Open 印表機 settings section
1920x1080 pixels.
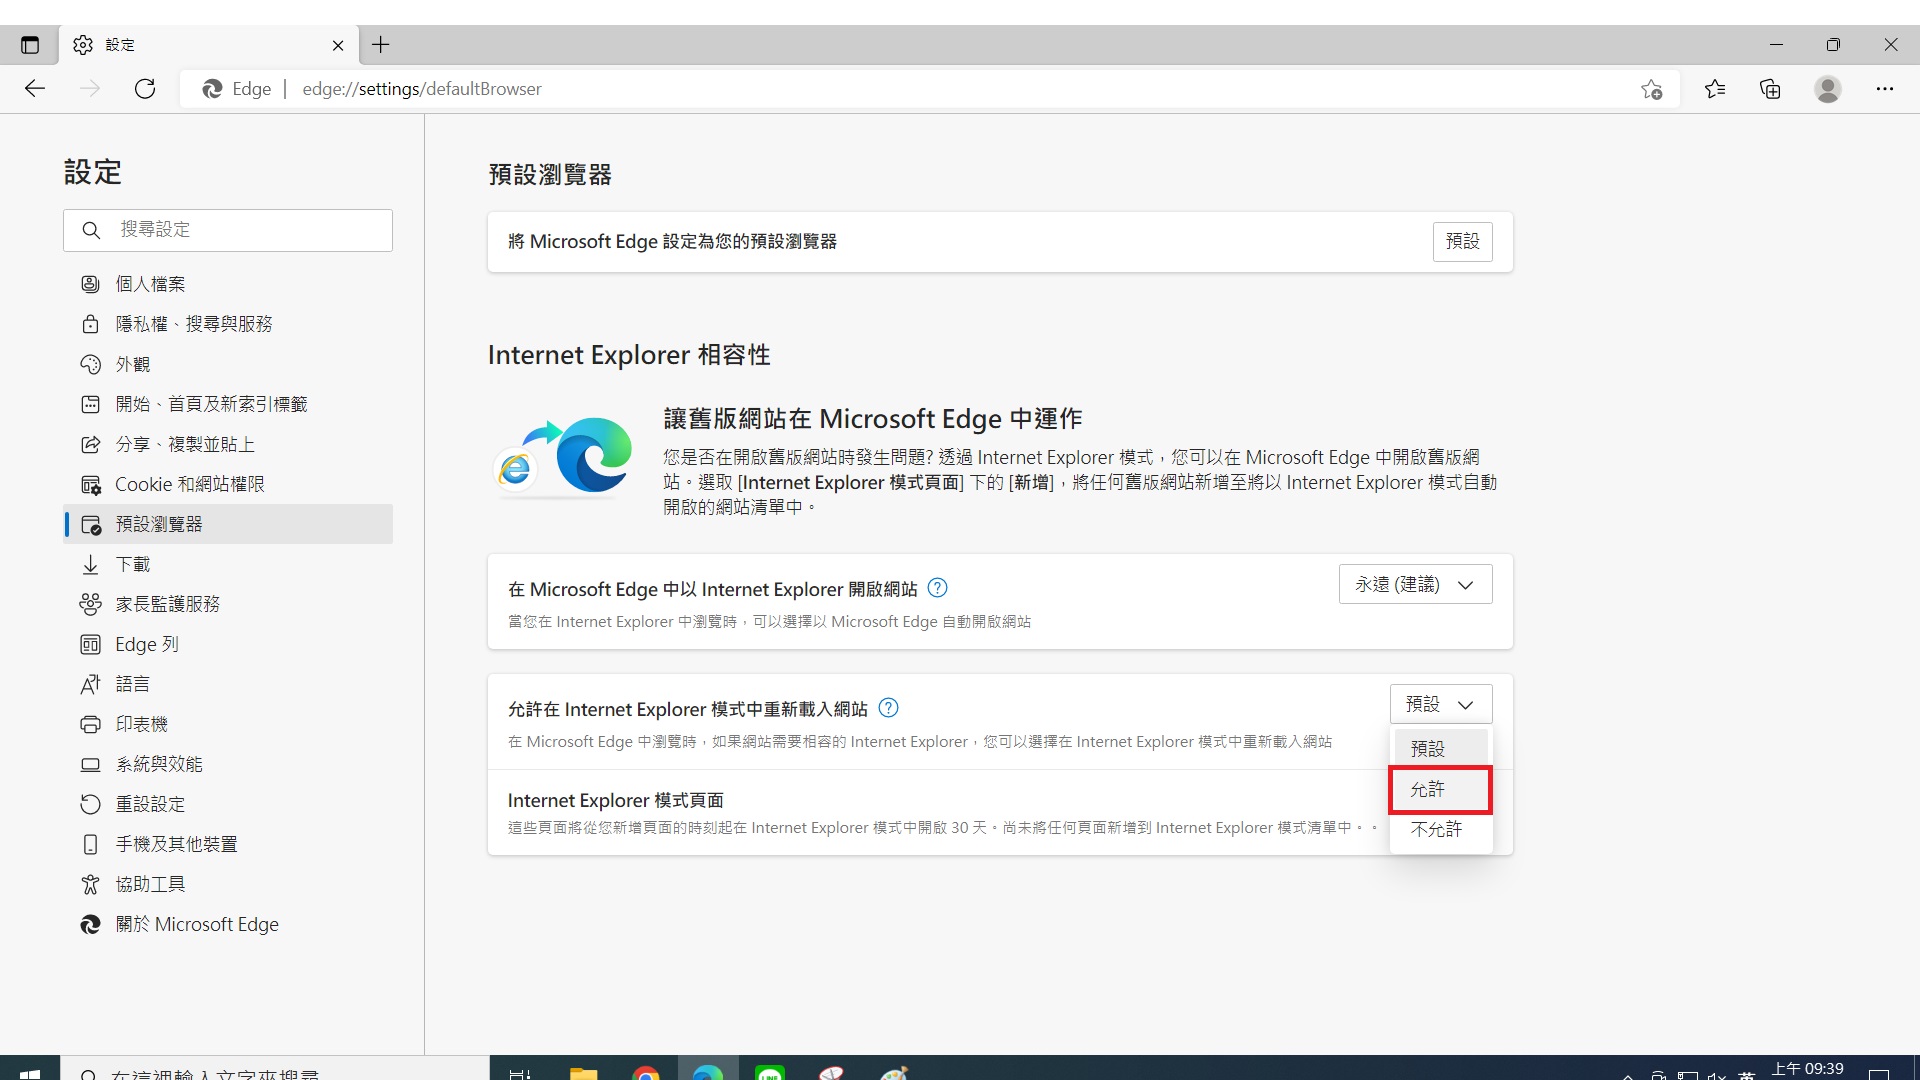point(229,724)
